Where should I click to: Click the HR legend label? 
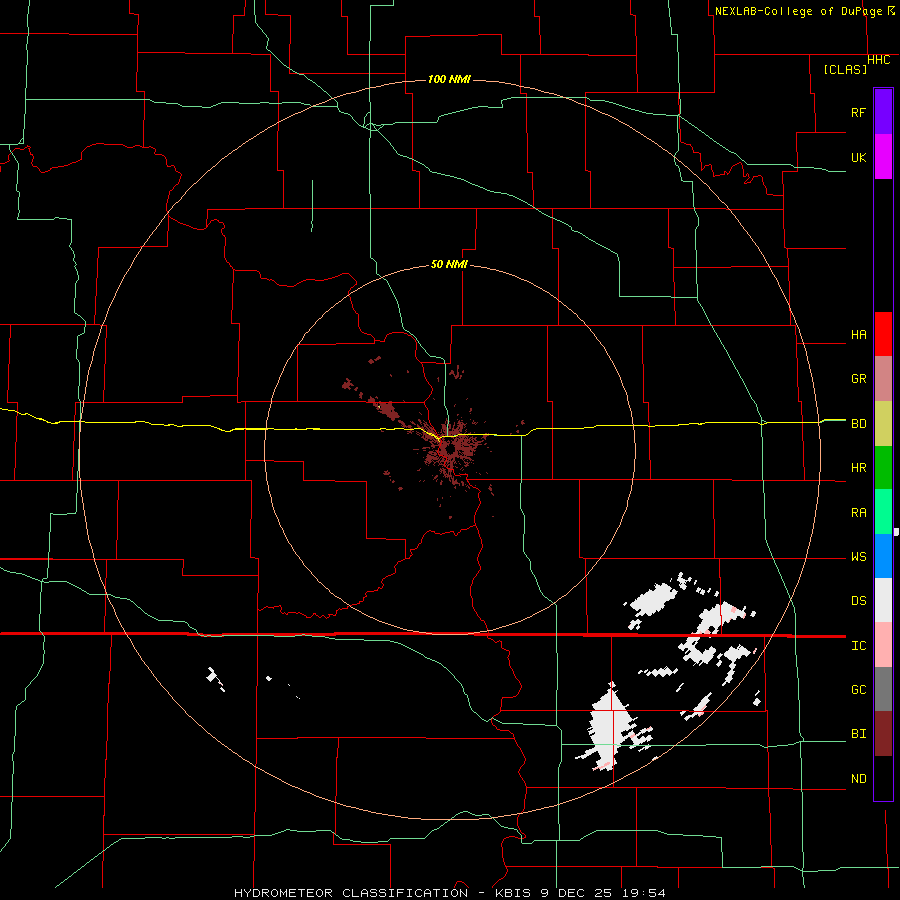[859, 468]
